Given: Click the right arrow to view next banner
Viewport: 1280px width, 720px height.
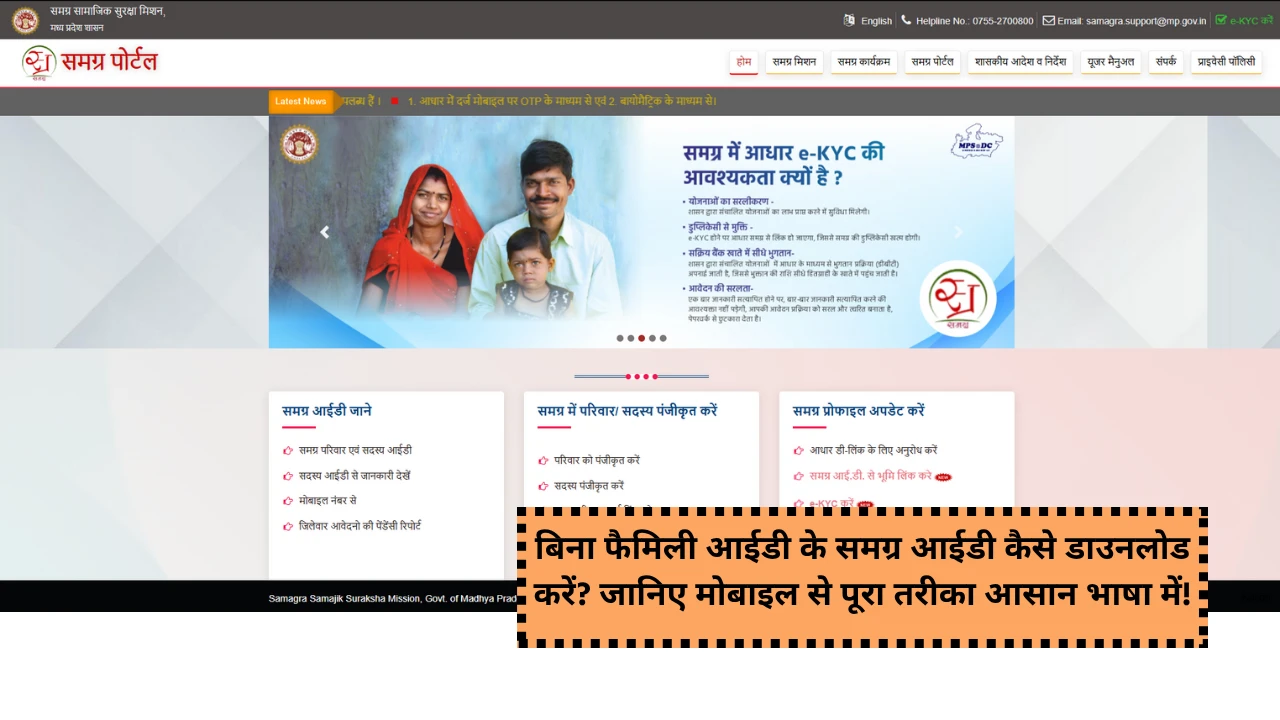Looking at the screenshot, I should 958,232.
